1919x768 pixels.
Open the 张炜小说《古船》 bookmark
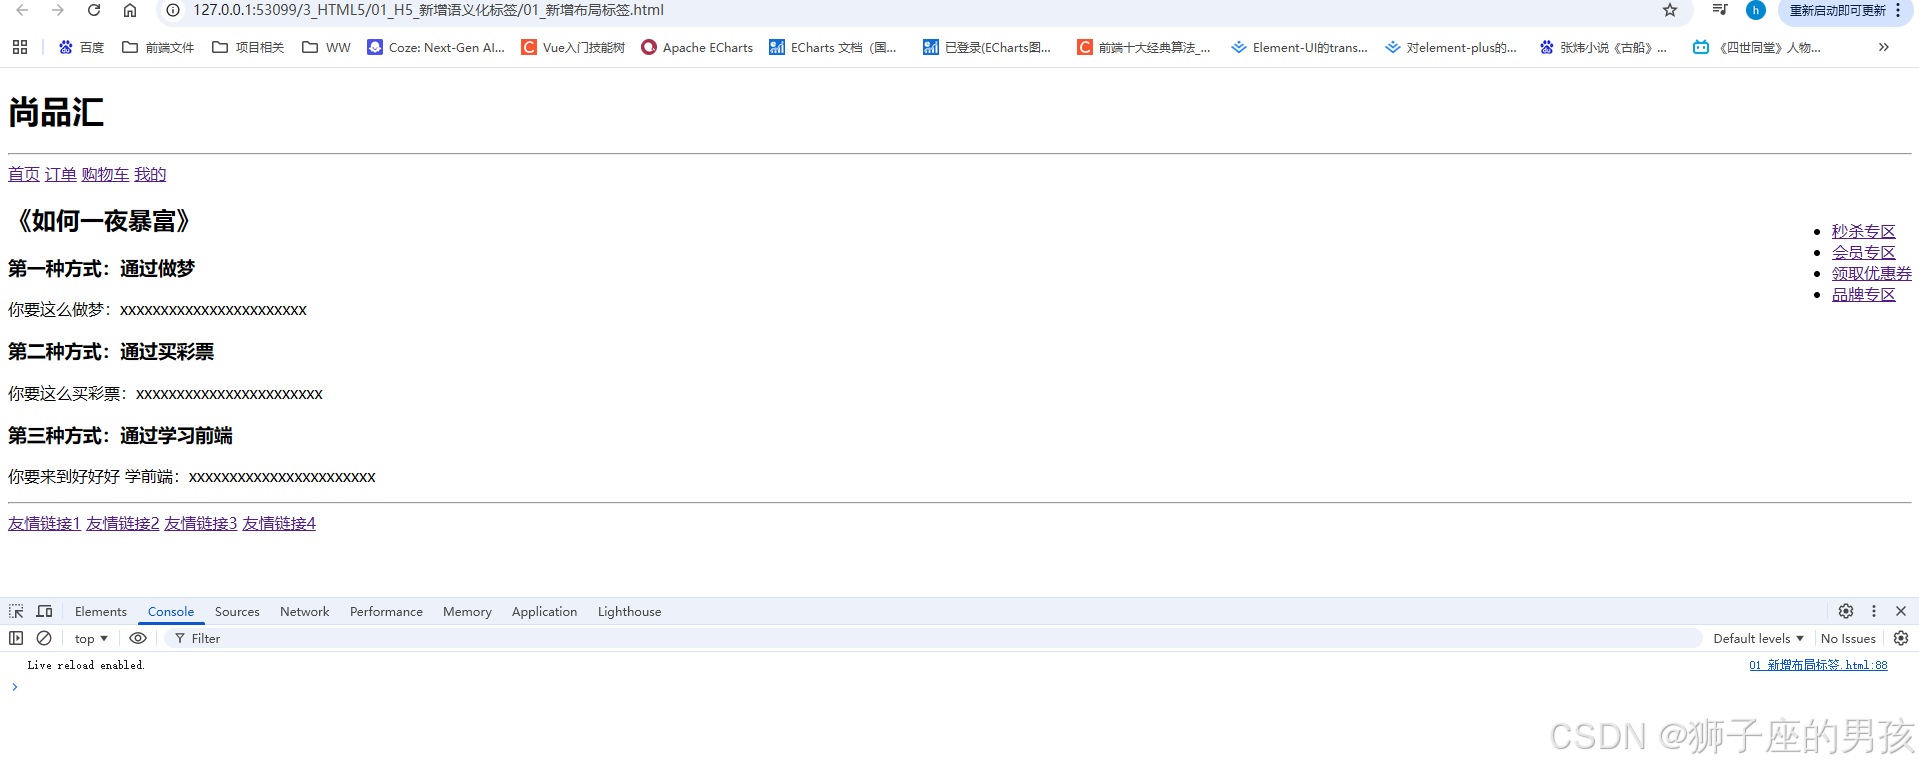(1603, 47)
